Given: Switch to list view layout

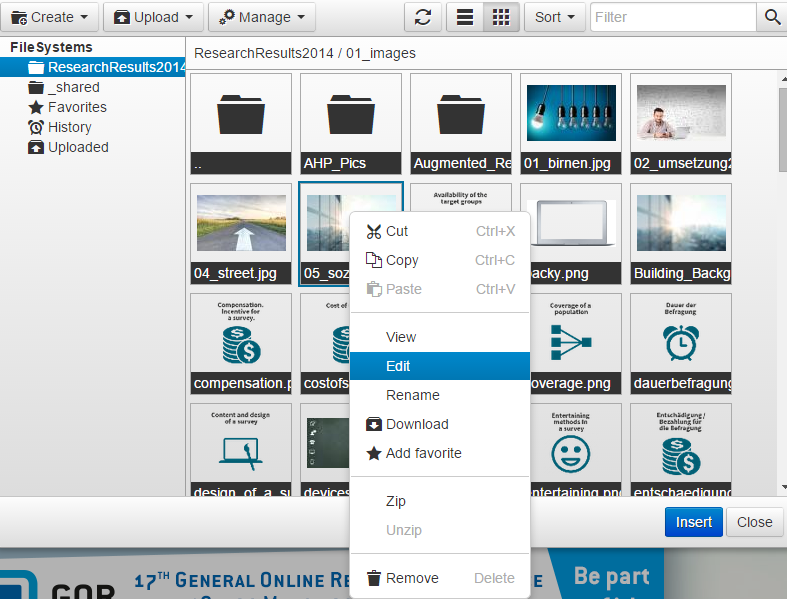Looking at the screenshot, I should 465,17.
